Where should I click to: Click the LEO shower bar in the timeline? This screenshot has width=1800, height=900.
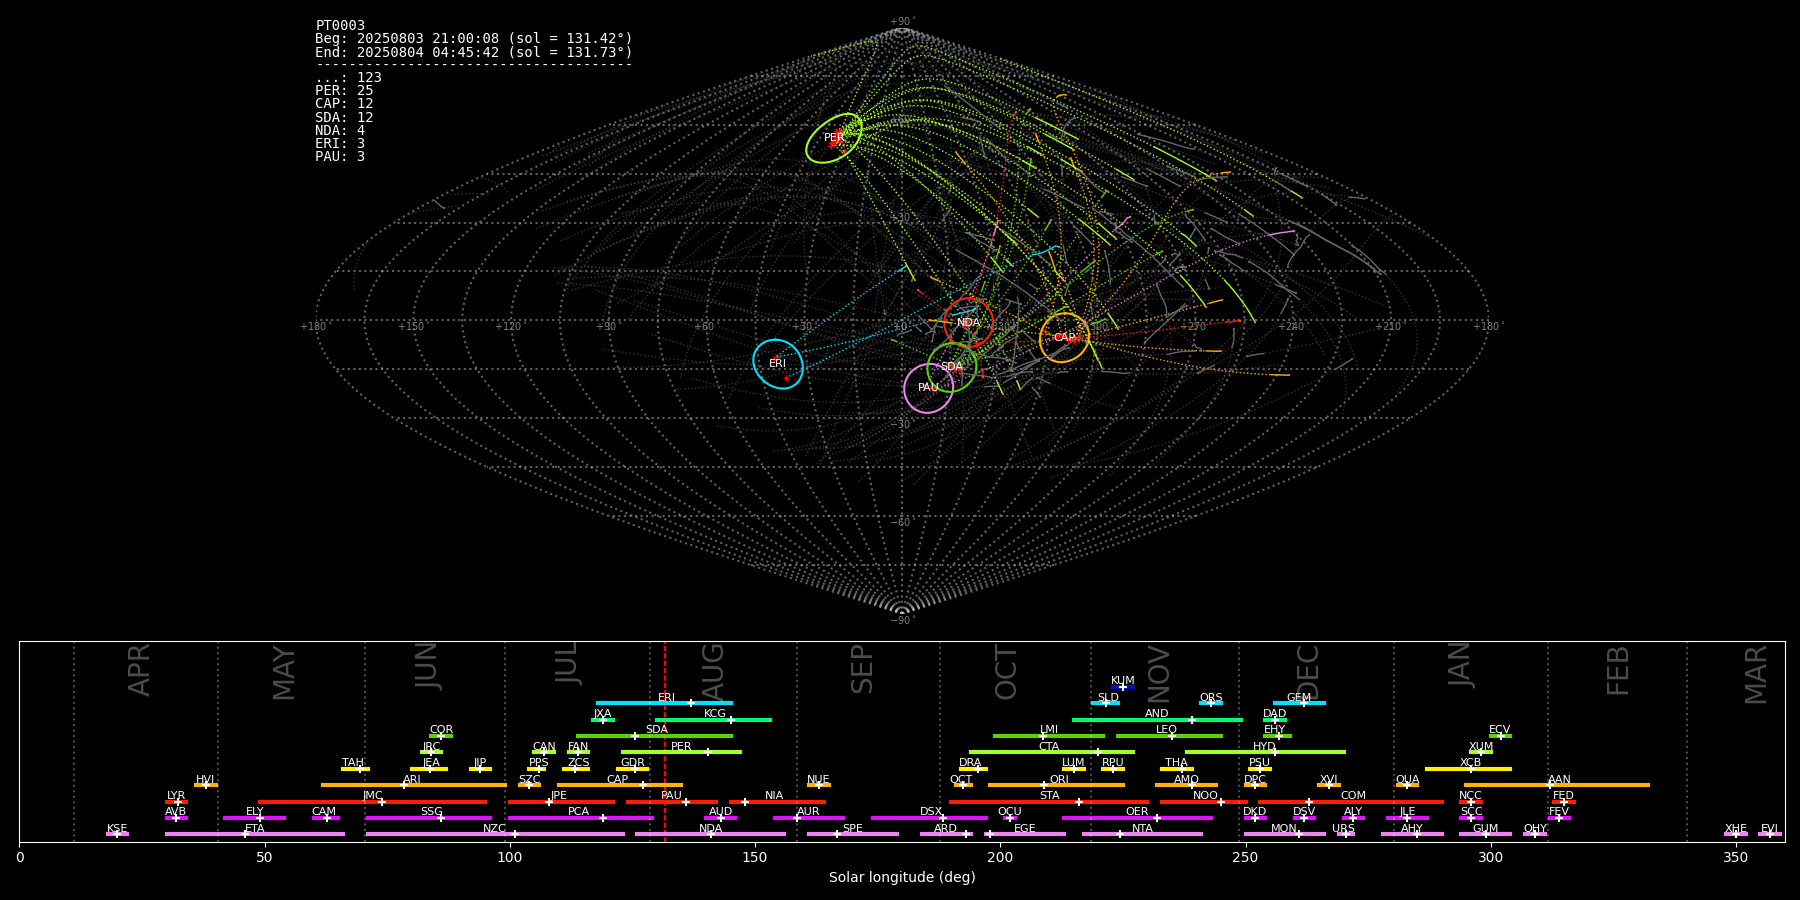pyautogui.click(x=1169, y=736)
